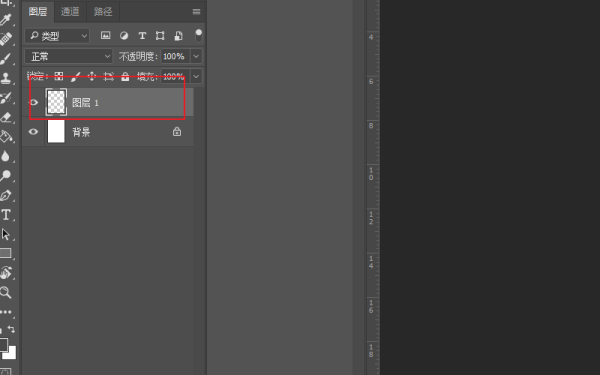Select the Pen tool

pos(6,195)
